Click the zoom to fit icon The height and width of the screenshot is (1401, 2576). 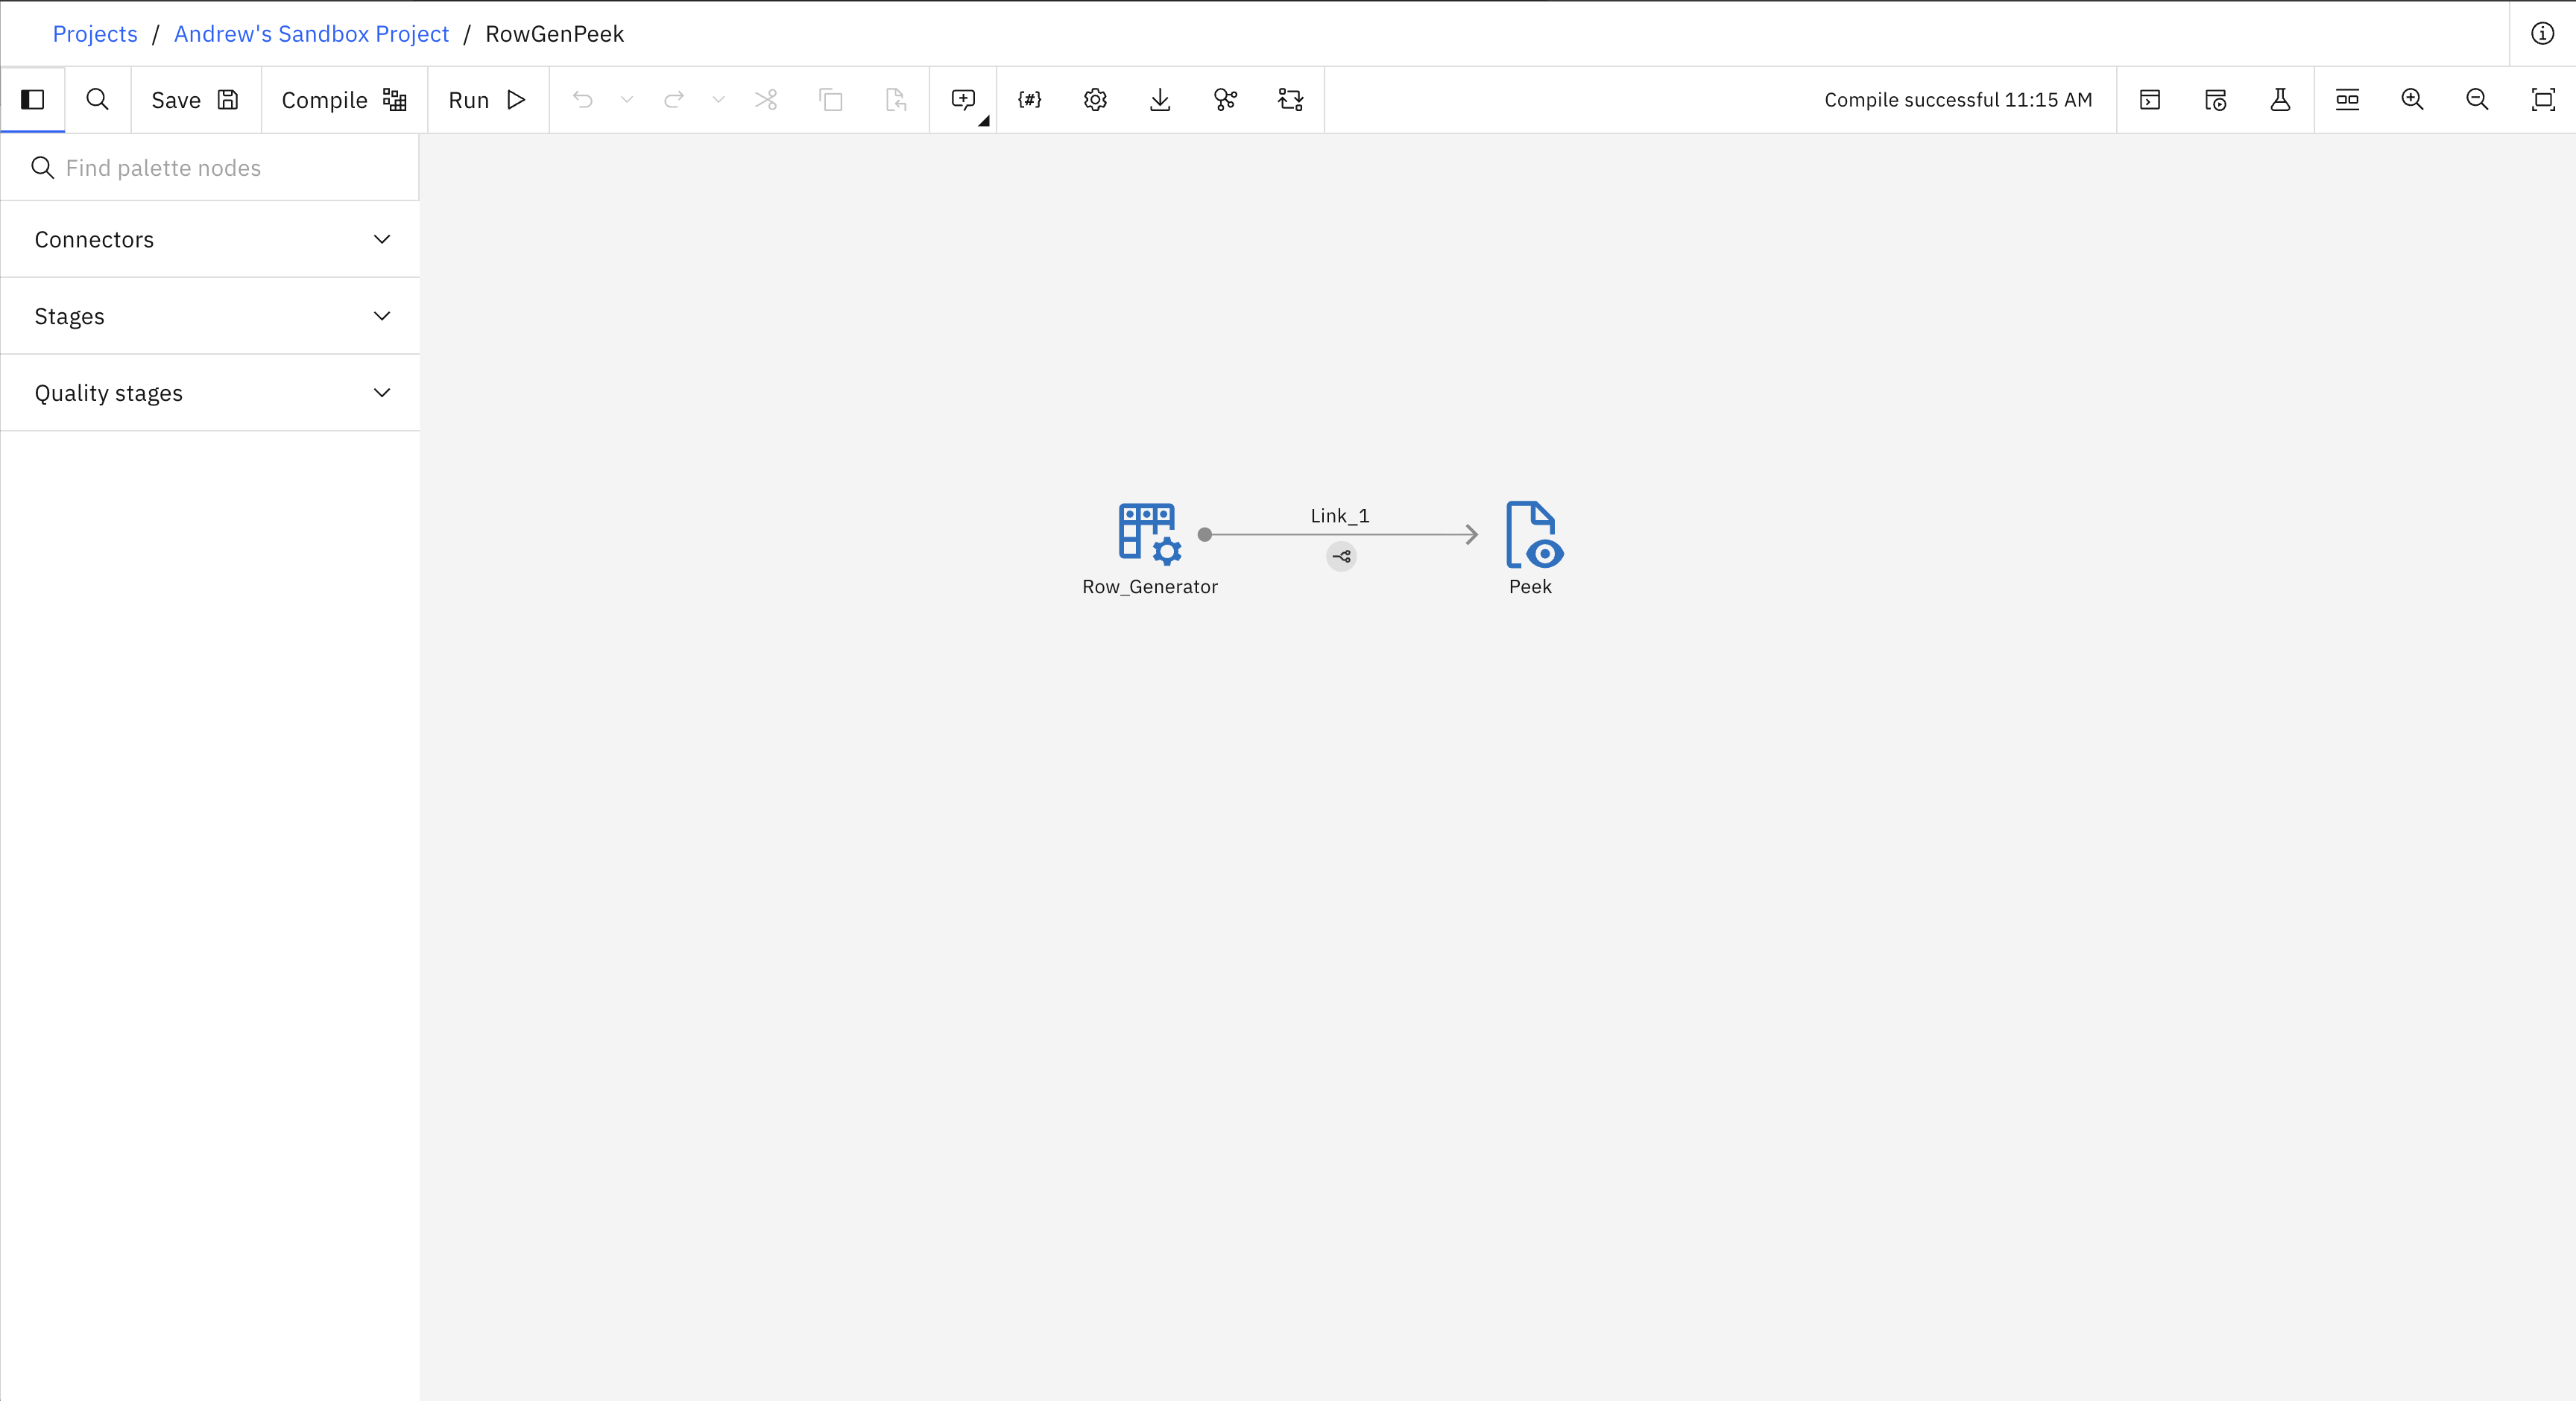2542,100
